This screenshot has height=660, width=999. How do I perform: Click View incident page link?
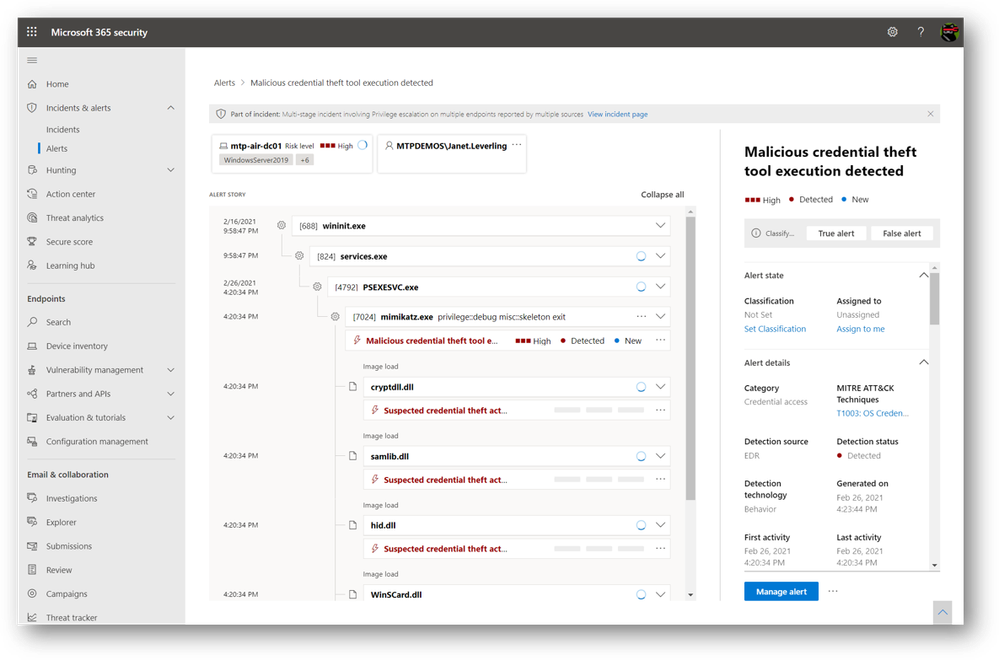click(617, 115)
